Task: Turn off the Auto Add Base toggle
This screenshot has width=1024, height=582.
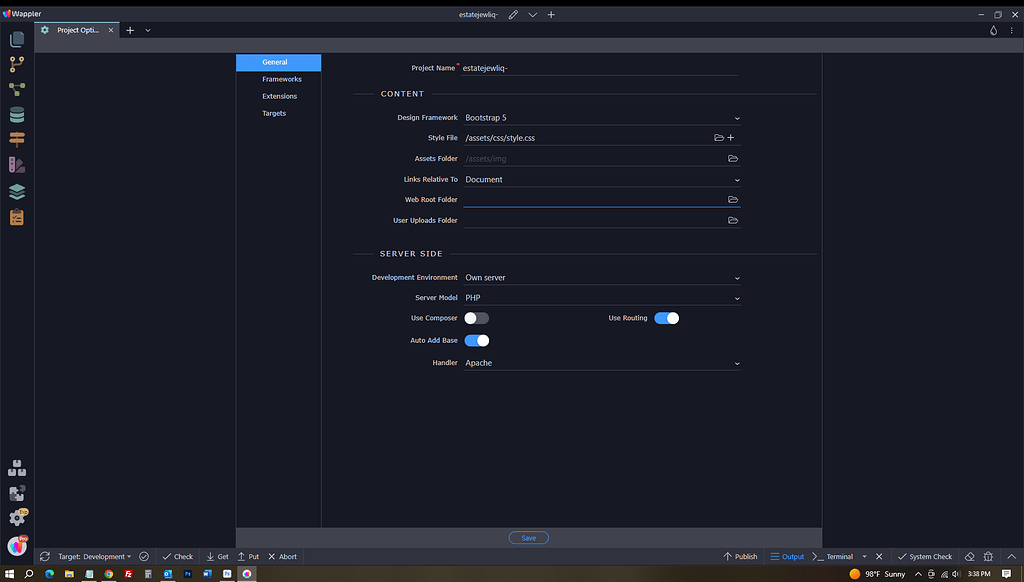Action: coord(477,340)
